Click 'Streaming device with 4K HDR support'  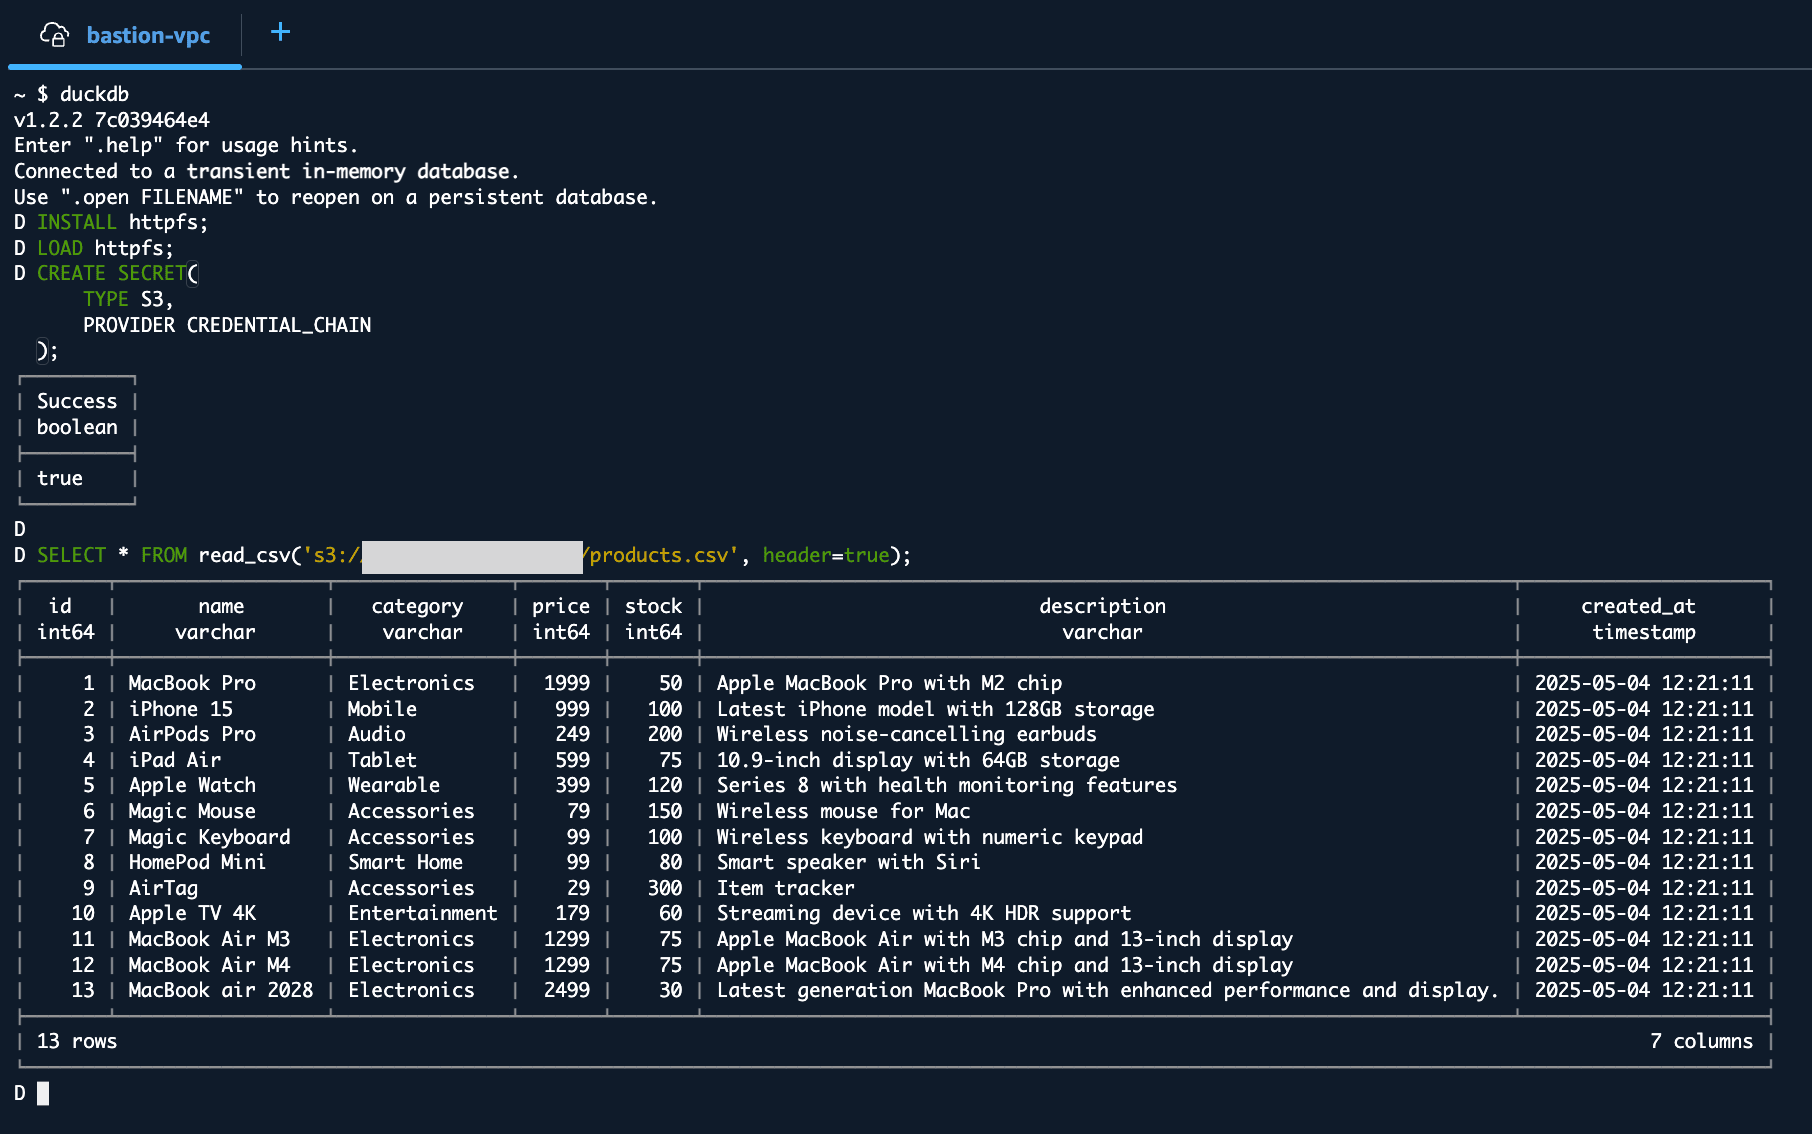[x=924, y=913]
